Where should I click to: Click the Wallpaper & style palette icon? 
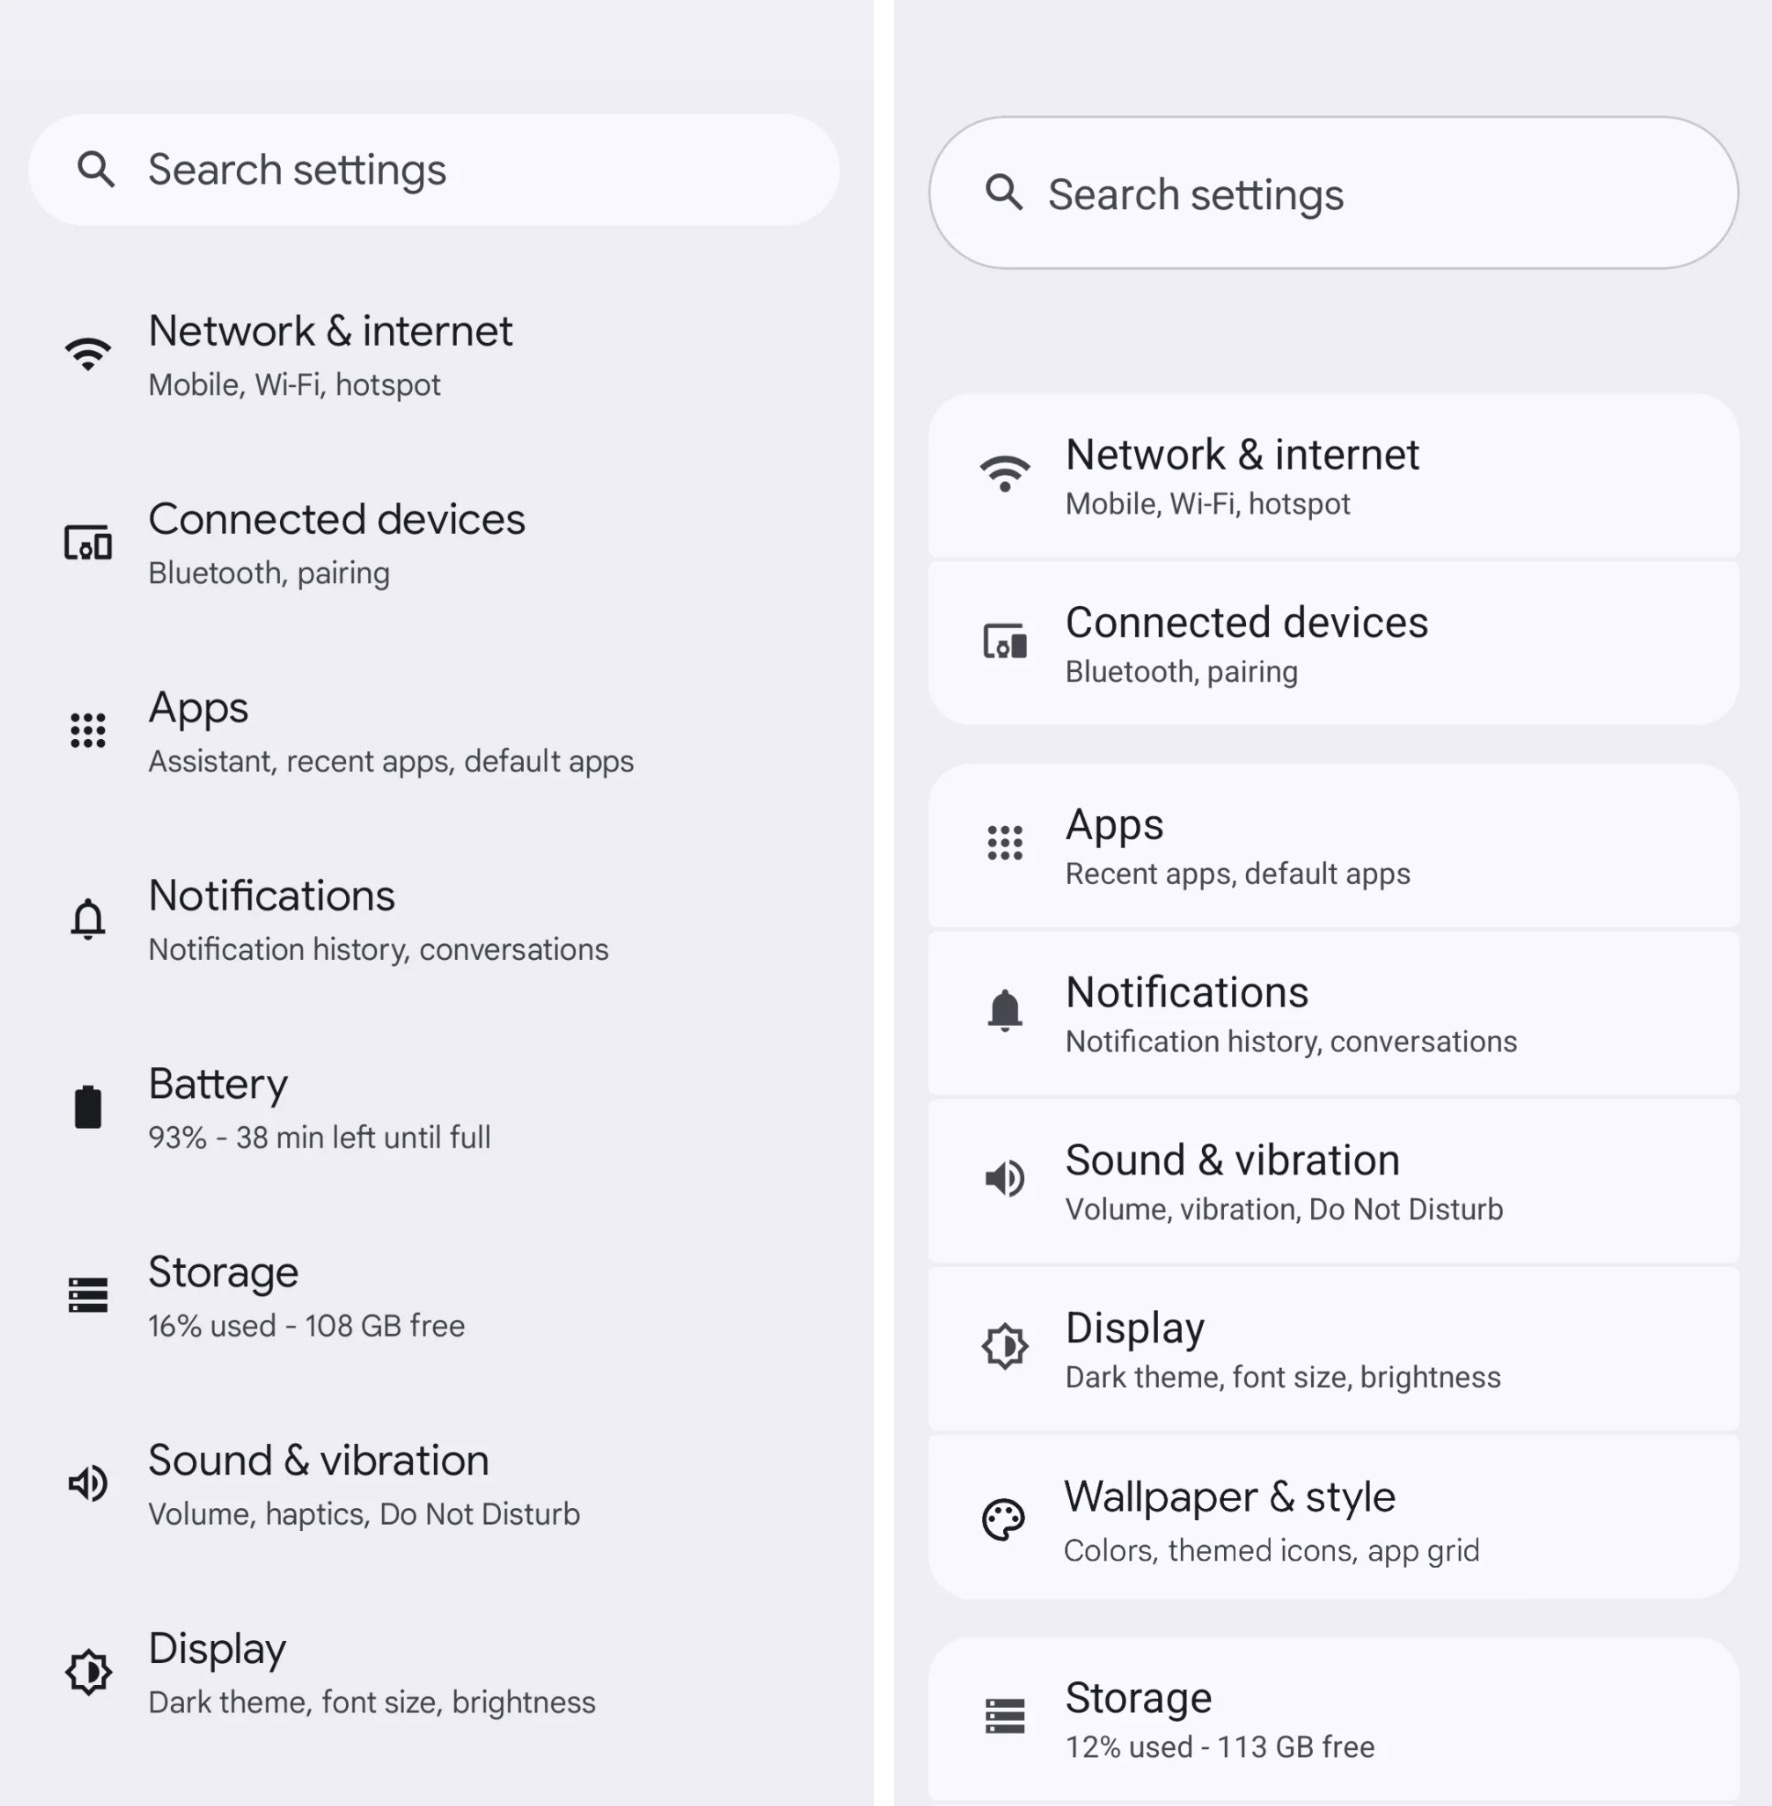point(1003,1521)
